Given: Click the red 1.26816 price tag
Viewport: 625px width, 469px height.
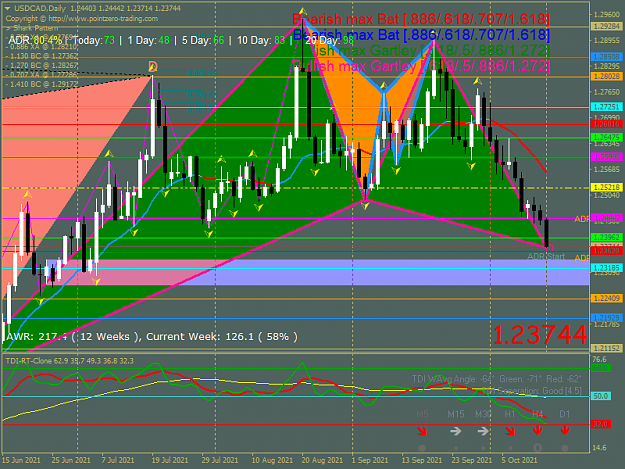Looking at the screenshot, I should tap(606, 124).
